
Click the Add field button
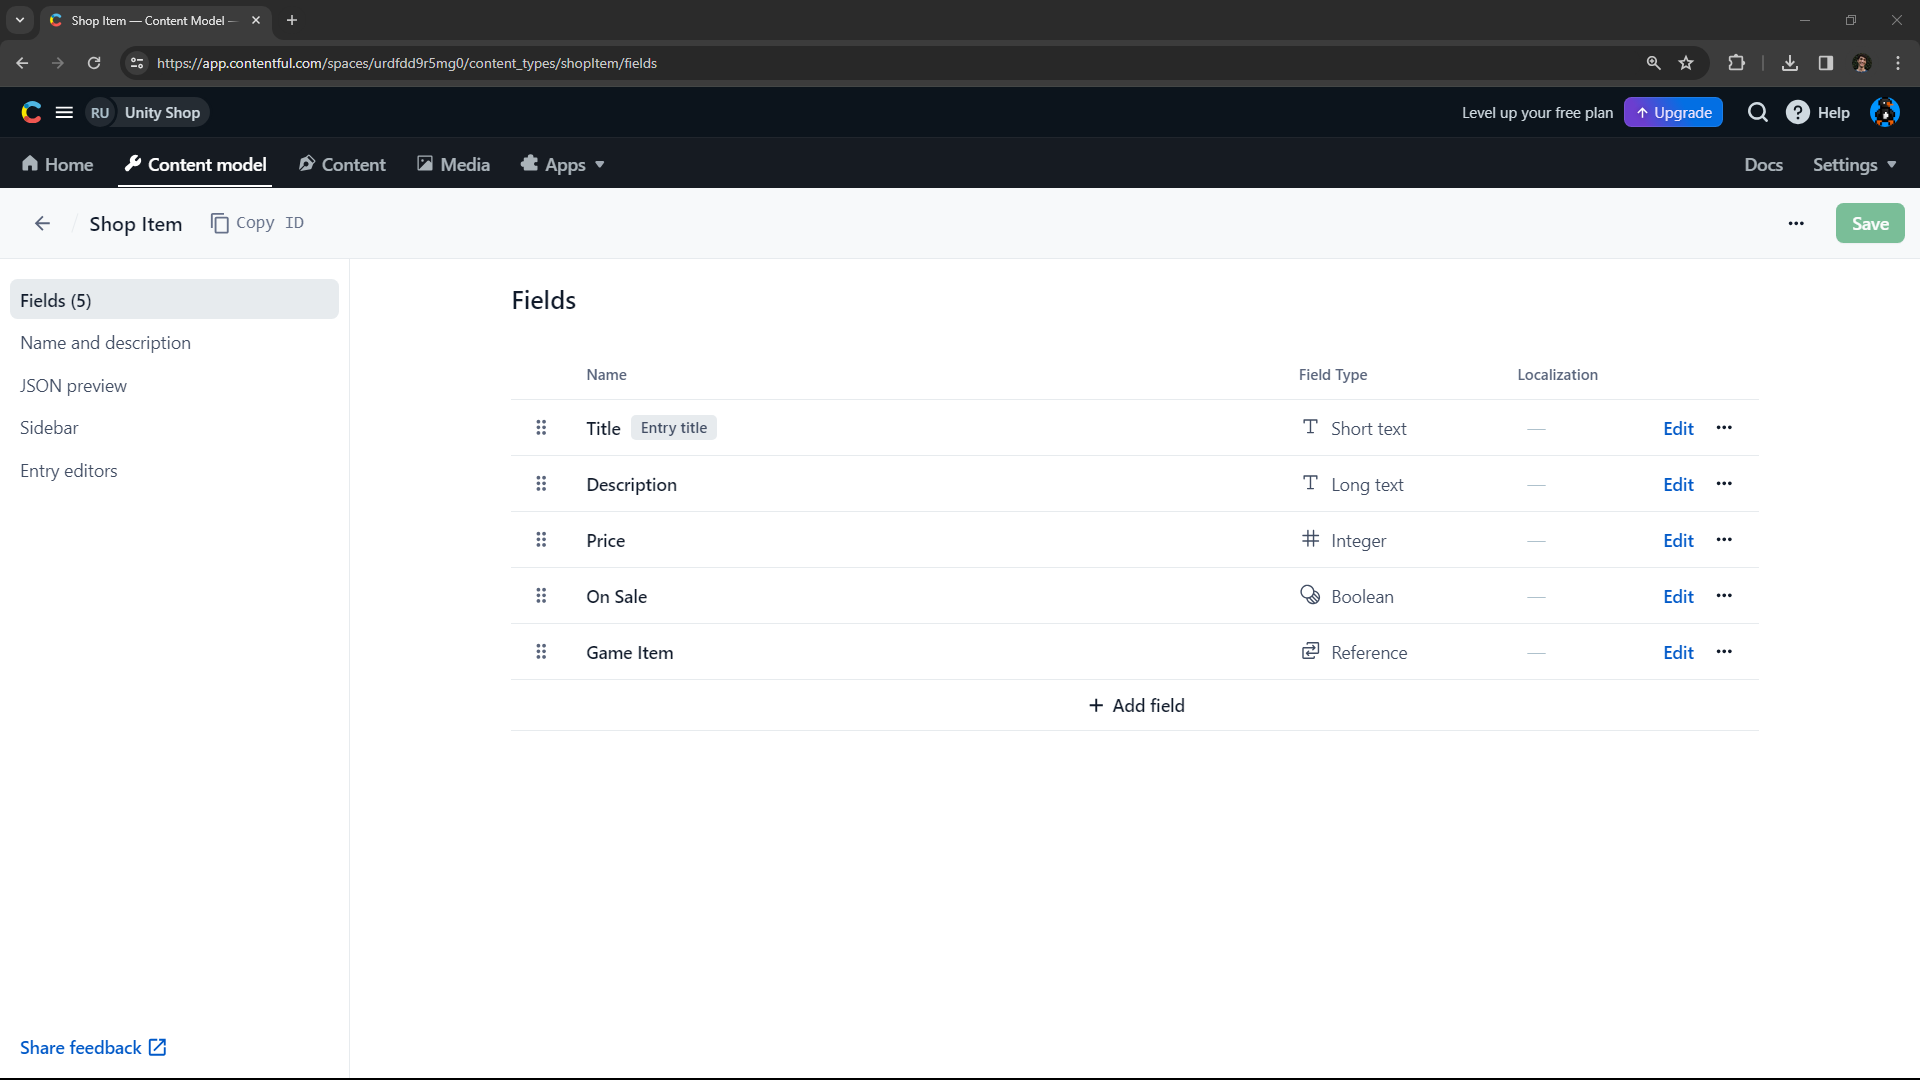click(1136, 706)
